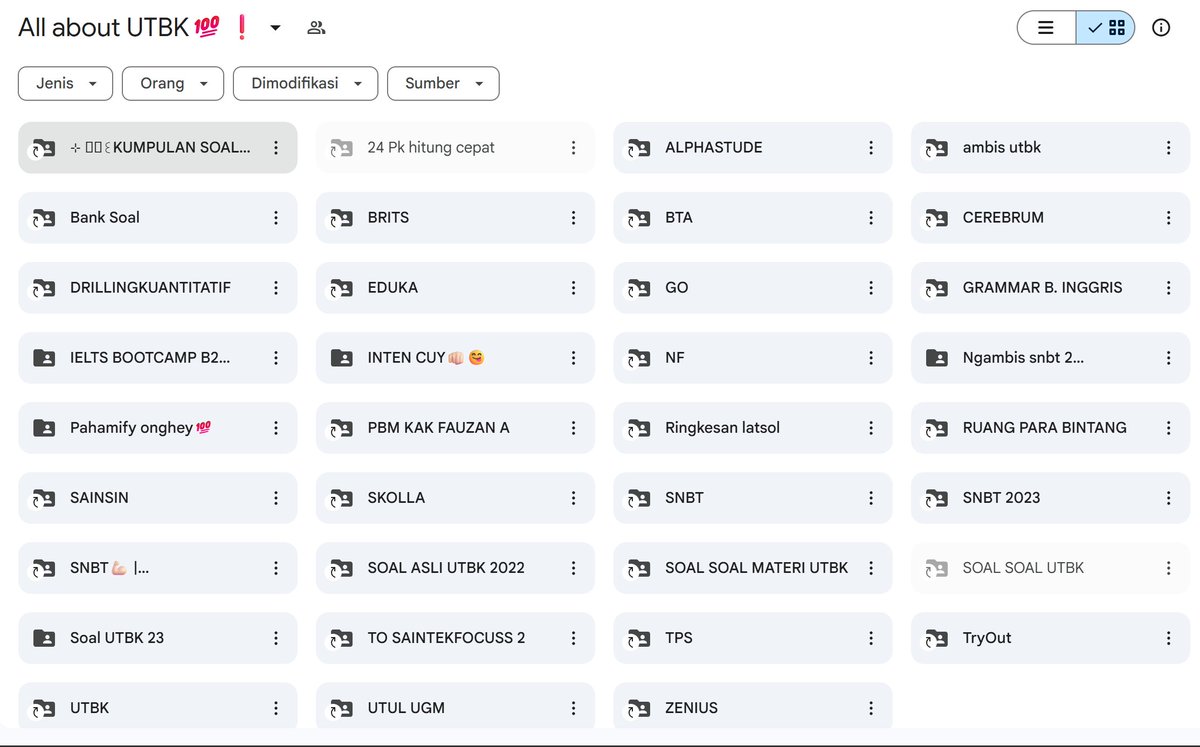Select the PBM KAK FAUZAN A folder
The height and width of the screenshot is (747, 1200).
(x=455, y=428)
